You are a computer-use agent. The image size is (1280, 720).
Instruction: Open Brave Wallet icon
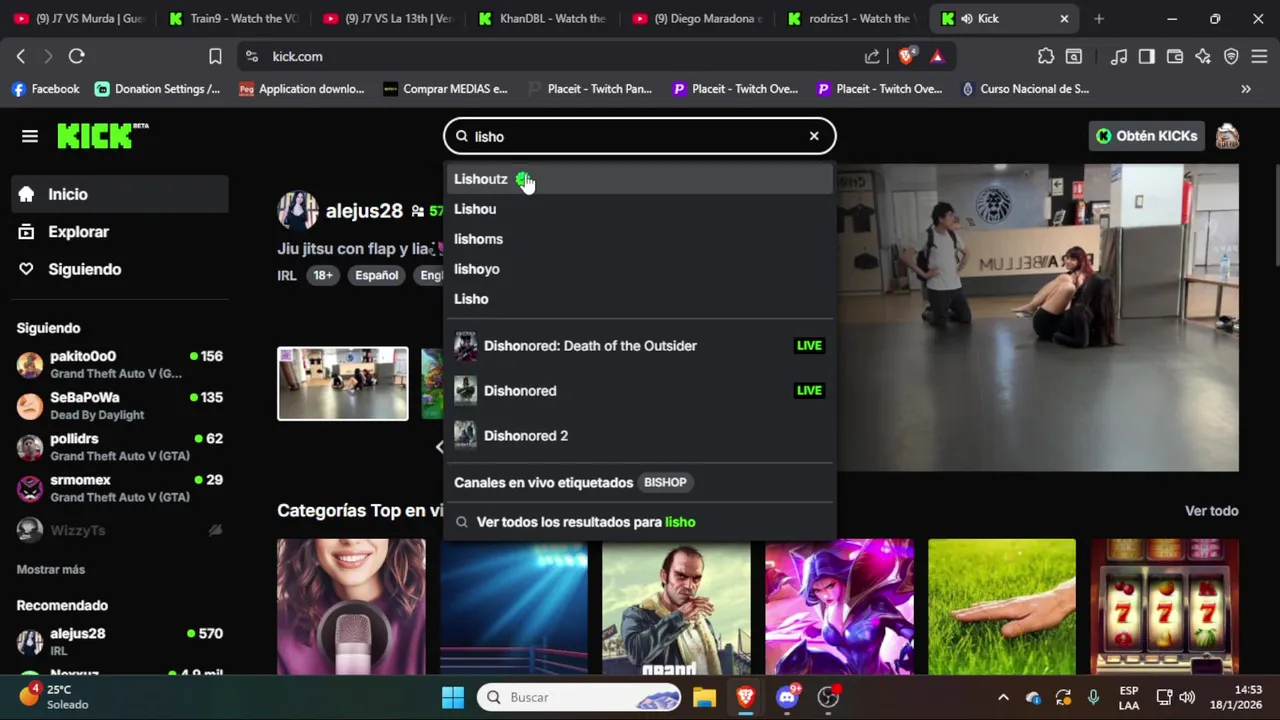1175,57
